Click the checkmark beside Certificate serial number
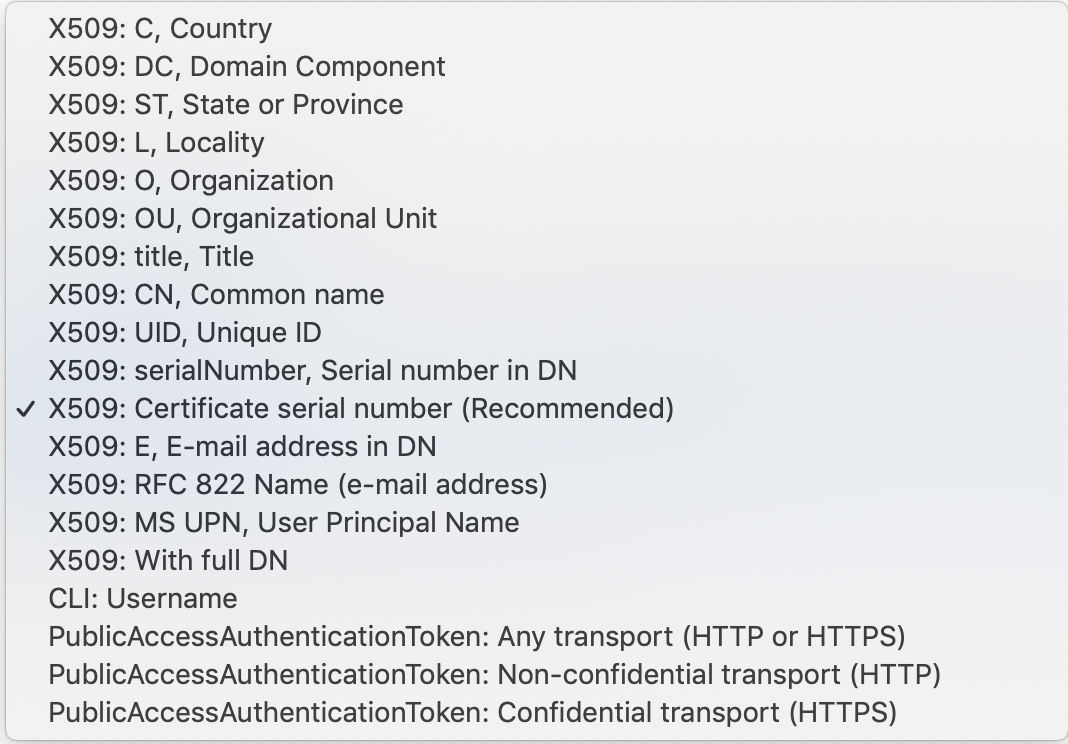The width and height of the screenshot is (1068, 744). (28, 409)
